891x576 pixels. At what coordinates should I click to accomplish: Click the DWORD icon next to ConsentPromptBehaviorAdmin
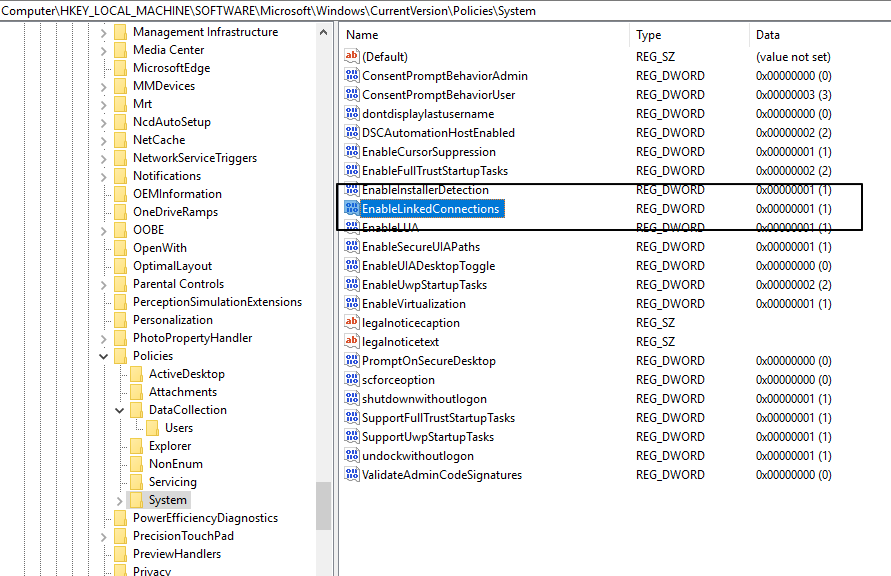coord(354,75)
